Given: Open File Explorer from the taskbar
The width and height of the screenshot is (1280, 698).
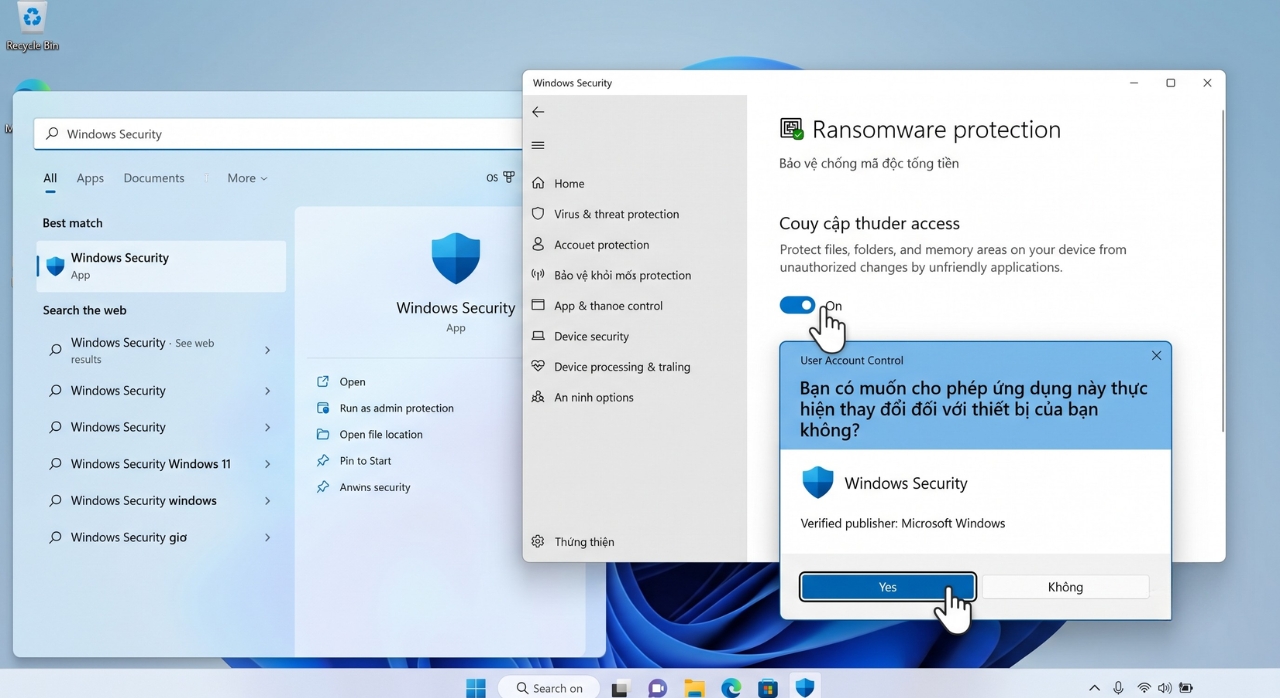Looking at the screenshot, I should [x=694, y=688].
